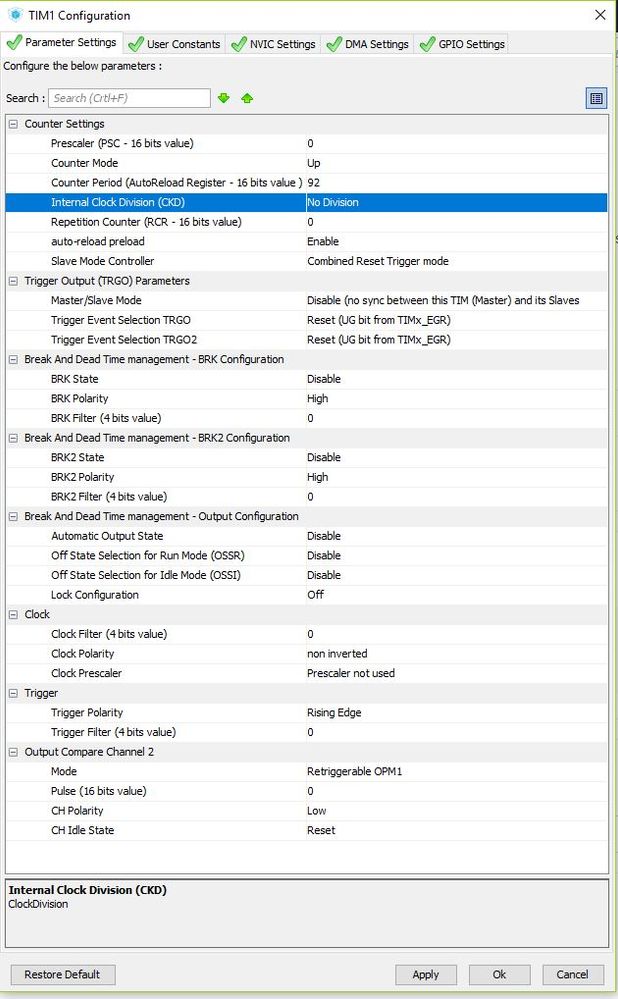
Task: Select the Repetition Counter (RCR) row
Action: 306,222
